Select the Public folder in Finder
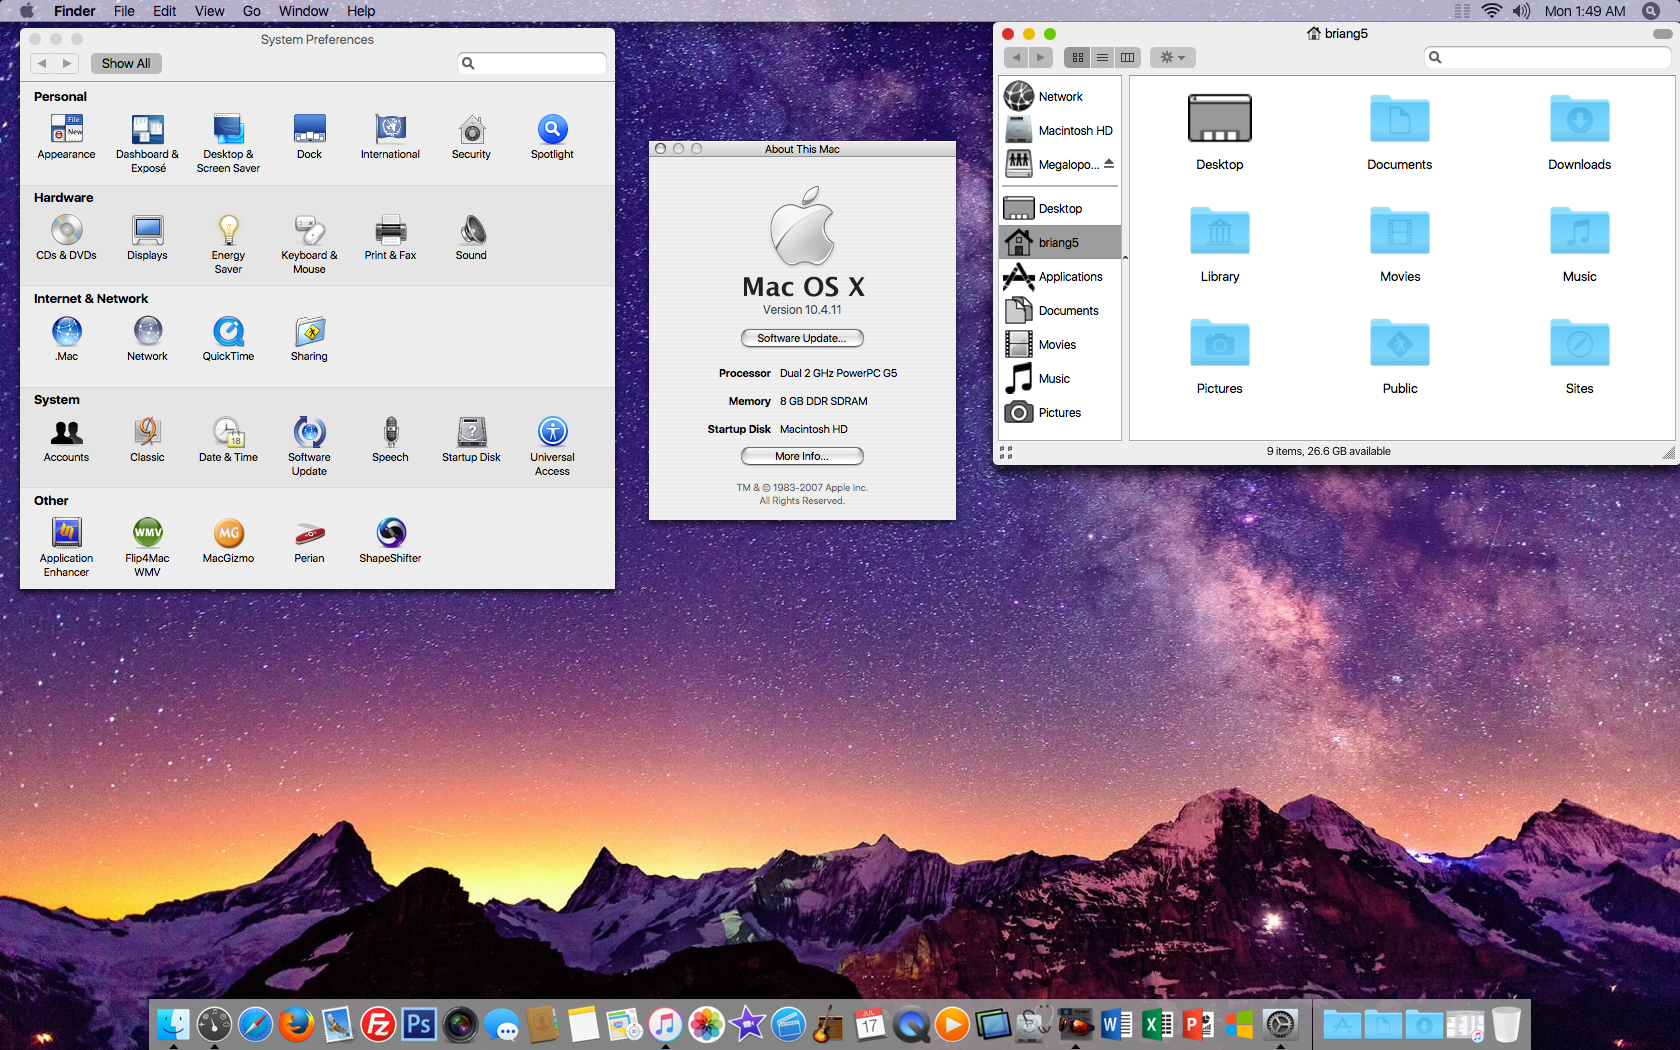Viewport: 1680px width, 1050px height. pyautogui.click(x=1400, y=356)
